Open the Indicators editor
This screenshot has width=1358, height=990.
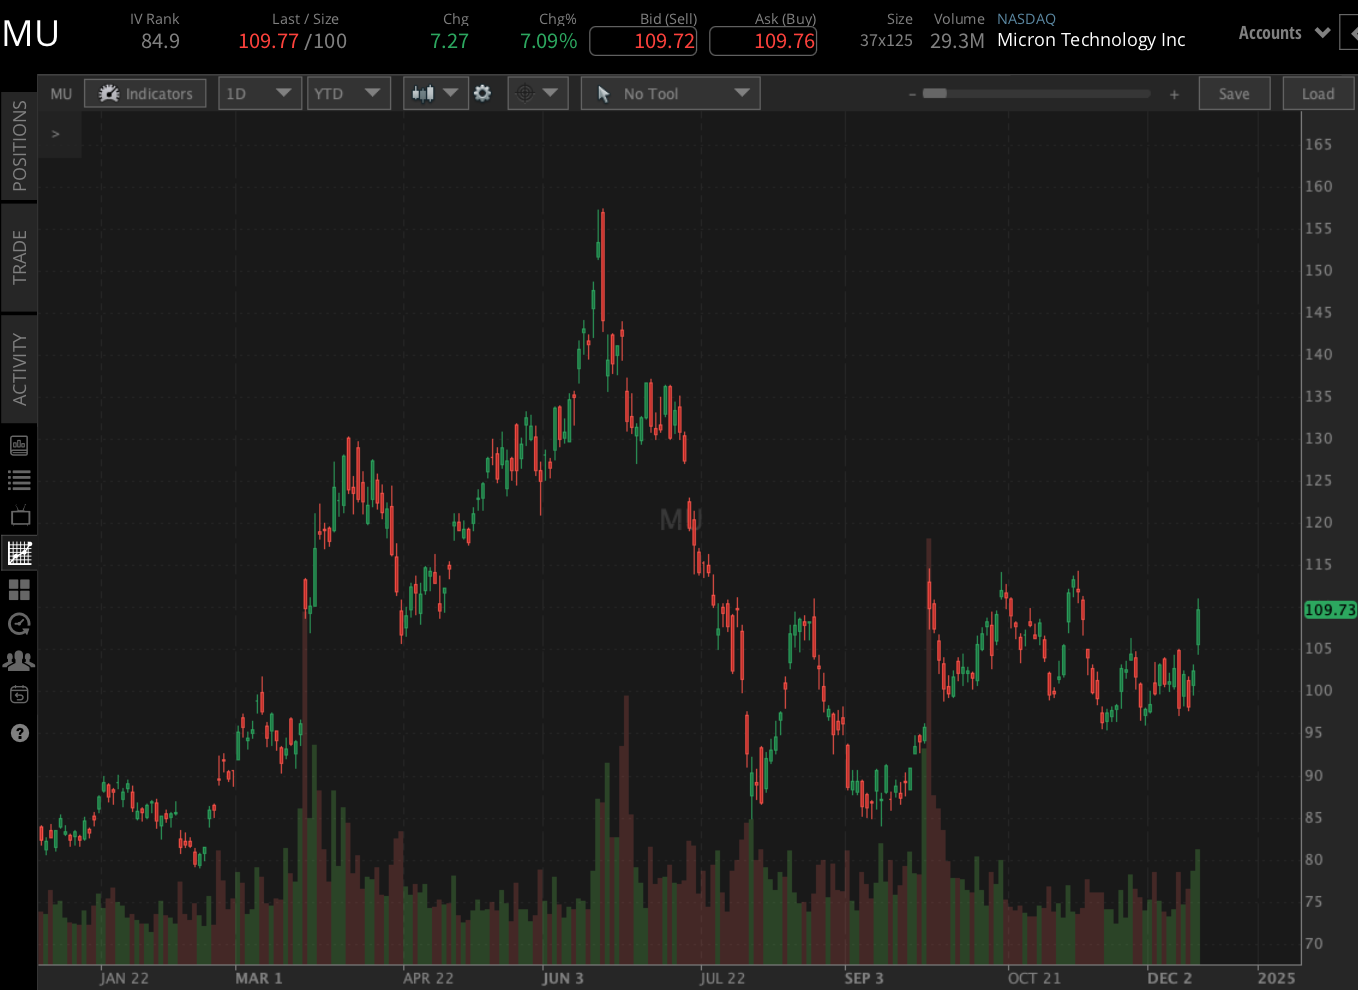point(145,92)
